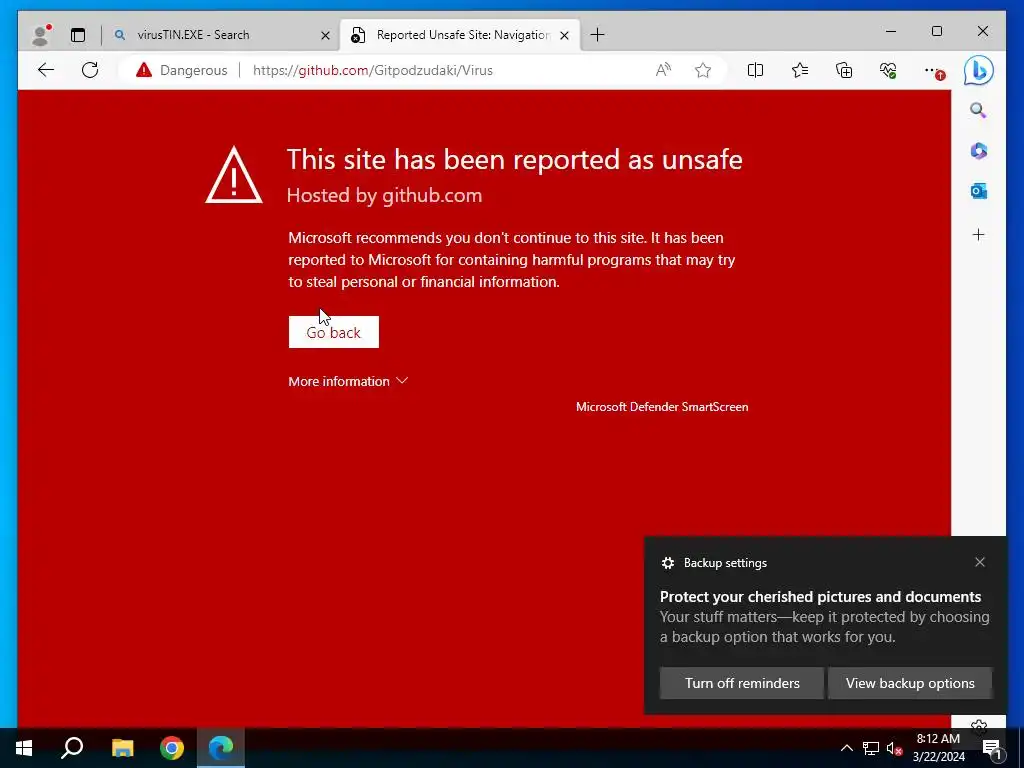Viewport: 1024px width, 768px height.
Task: Click the Dangerous site warning indicator
Action: [182, 70]
